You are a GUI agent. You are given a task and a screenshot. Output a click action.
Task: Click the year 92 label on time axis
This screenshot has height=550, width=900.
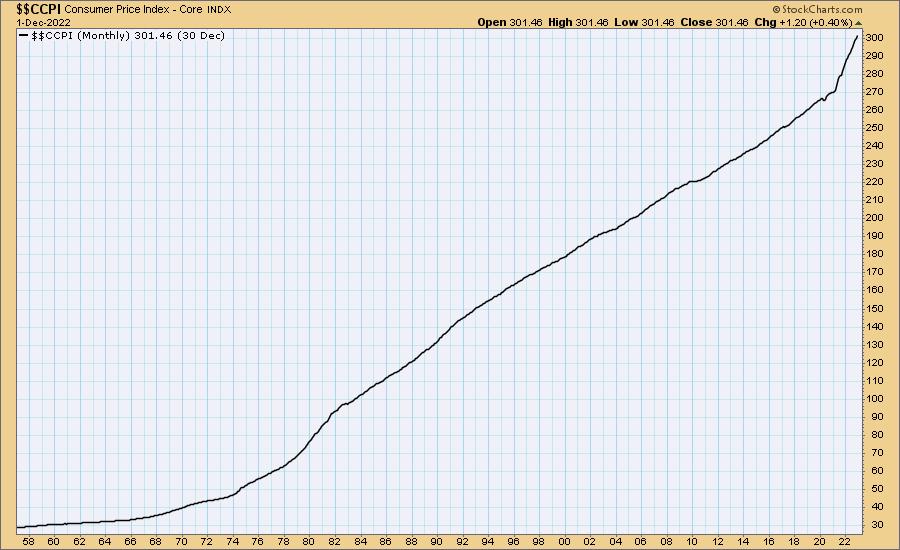[462, 541]
